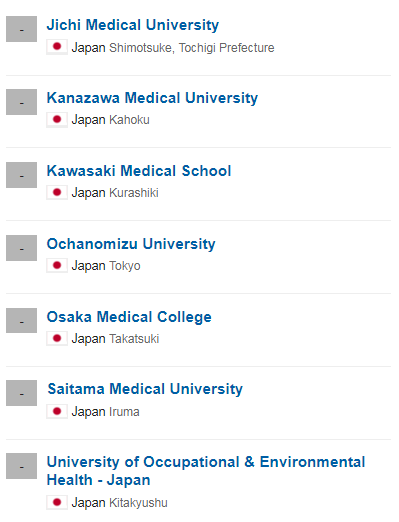Viewport: 399px width, 522px height.
Task: Open Ochanomizu University link
Action: pyautogui.click(x=131, y=244)
